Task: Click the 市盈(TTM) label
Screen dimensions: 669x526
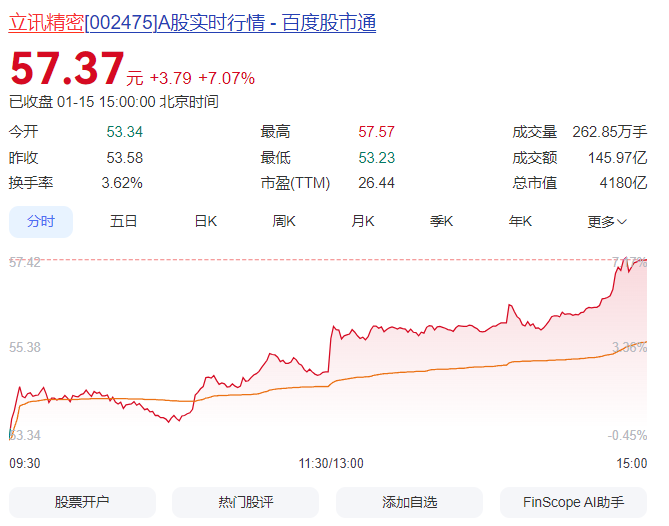Action: (x=295, y=183)
